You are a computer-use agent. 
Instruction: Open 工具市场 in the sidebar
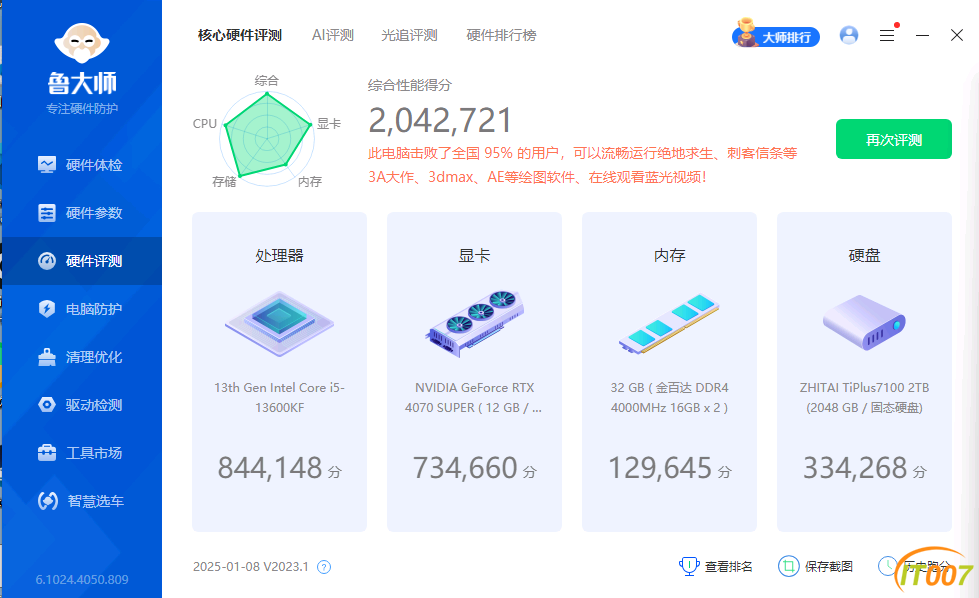click(81, 453)
